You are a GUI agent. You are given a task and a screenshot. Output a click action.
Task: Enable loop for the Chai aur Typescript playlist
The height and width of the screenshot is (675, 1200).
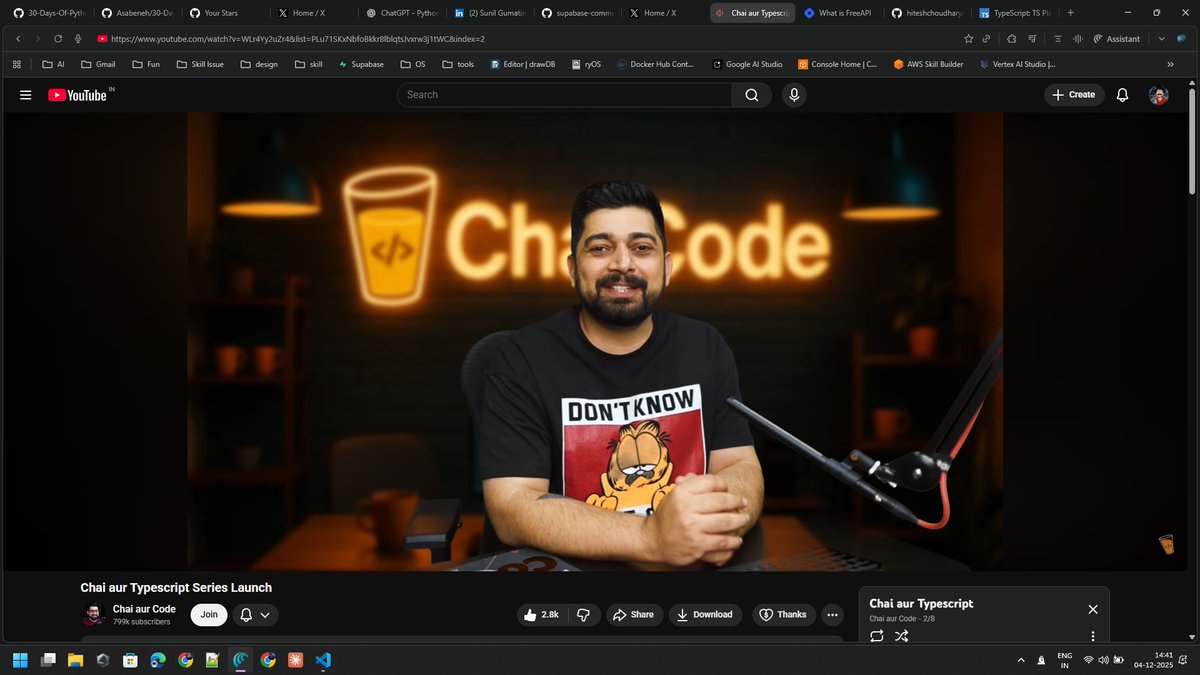pos(877,636)
